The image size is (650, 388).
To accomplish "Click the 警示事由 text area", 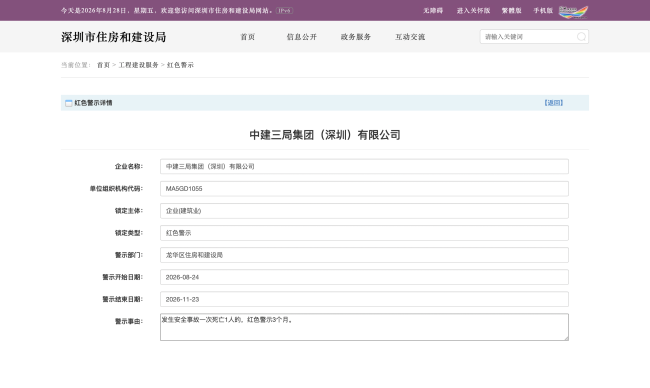I will (x=364, y=327).
